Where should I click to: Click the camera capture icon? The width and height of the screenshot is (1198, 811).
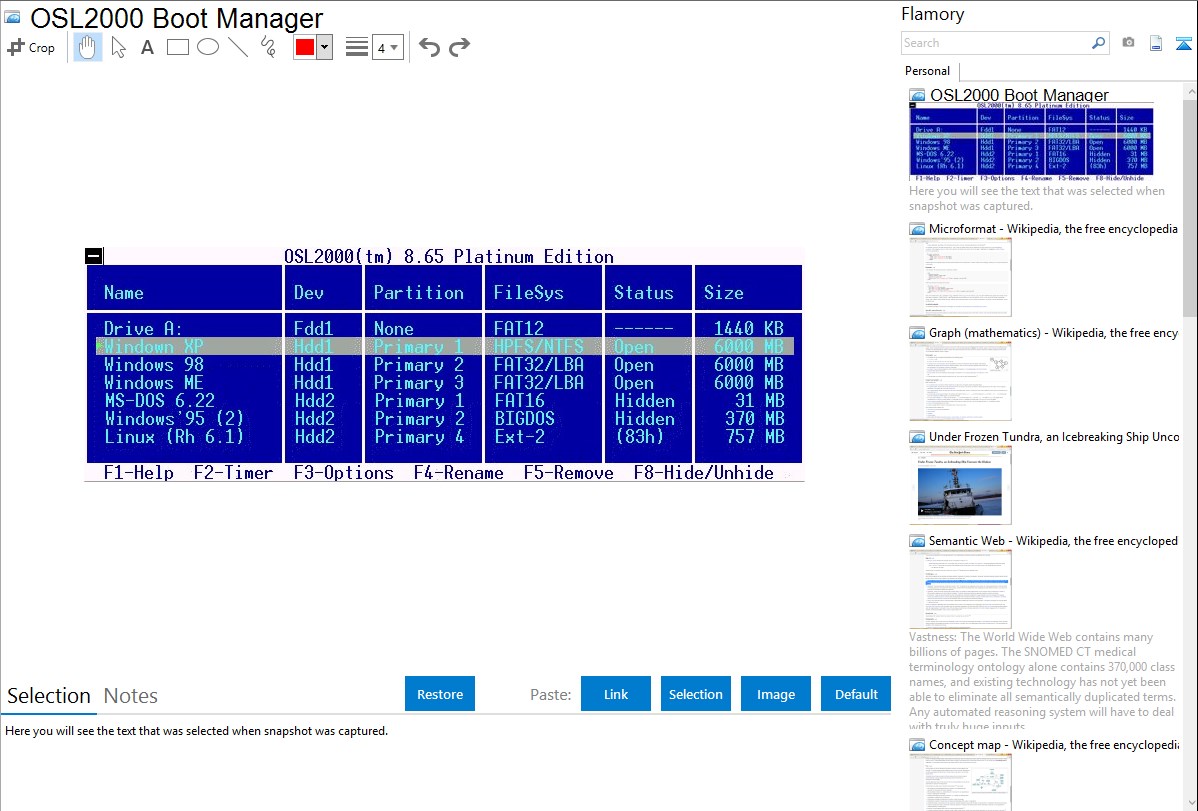tap(1128, 43)
